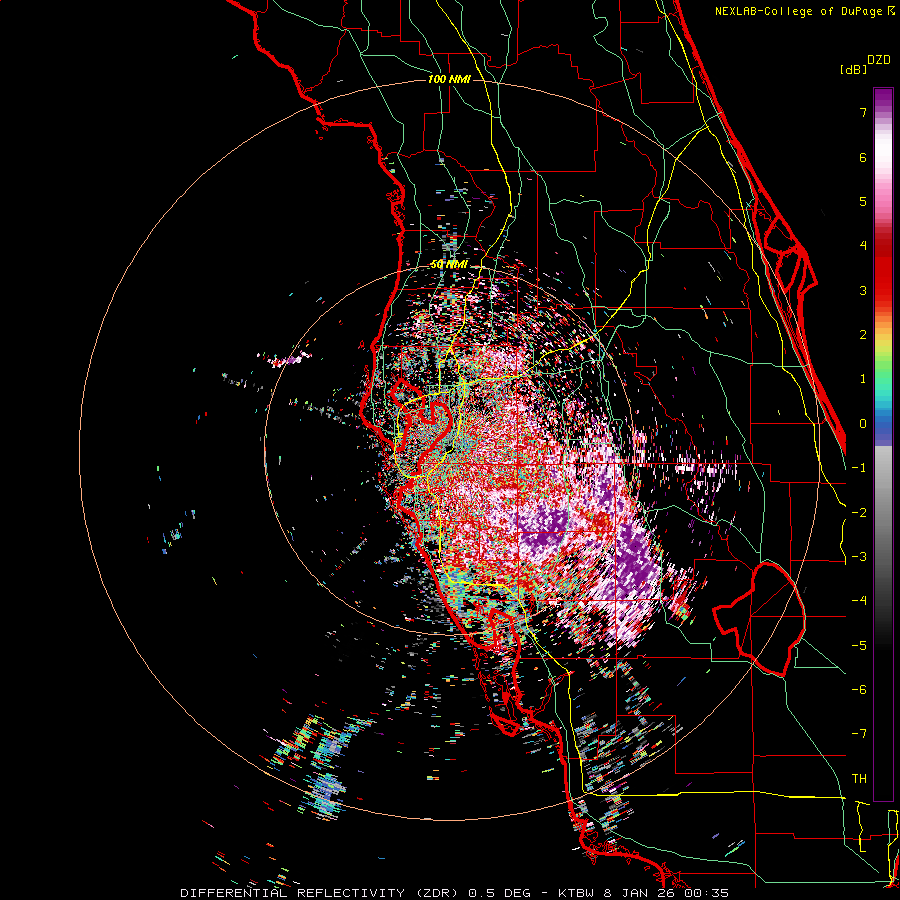Click the 2 value on the color scale
Image resolution: width=900 pixels, height=900 pixels.
click(x=863, y=335)
